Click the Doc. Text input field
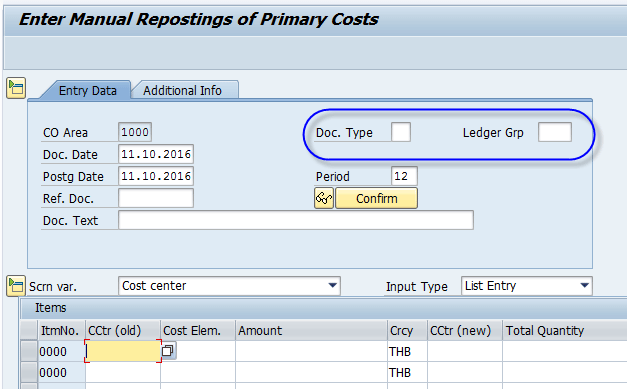Viewport: 627px width, 389px height. pos(296,220)
